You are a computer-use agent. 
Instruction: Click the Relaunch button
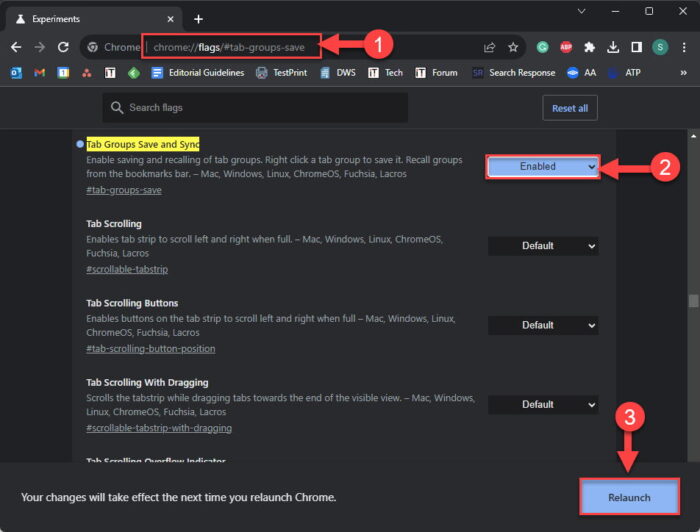click(629, 497)
